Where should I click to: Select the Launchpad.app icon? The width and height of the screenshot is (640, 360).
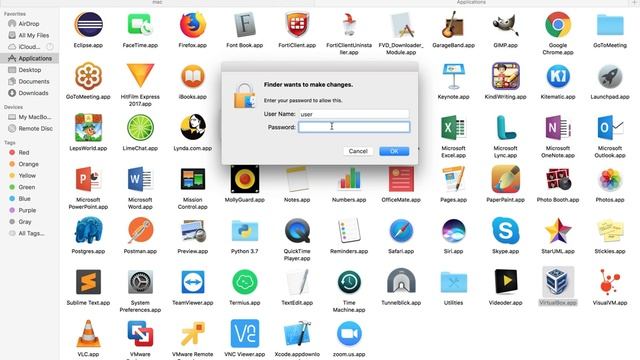[610, 76]
